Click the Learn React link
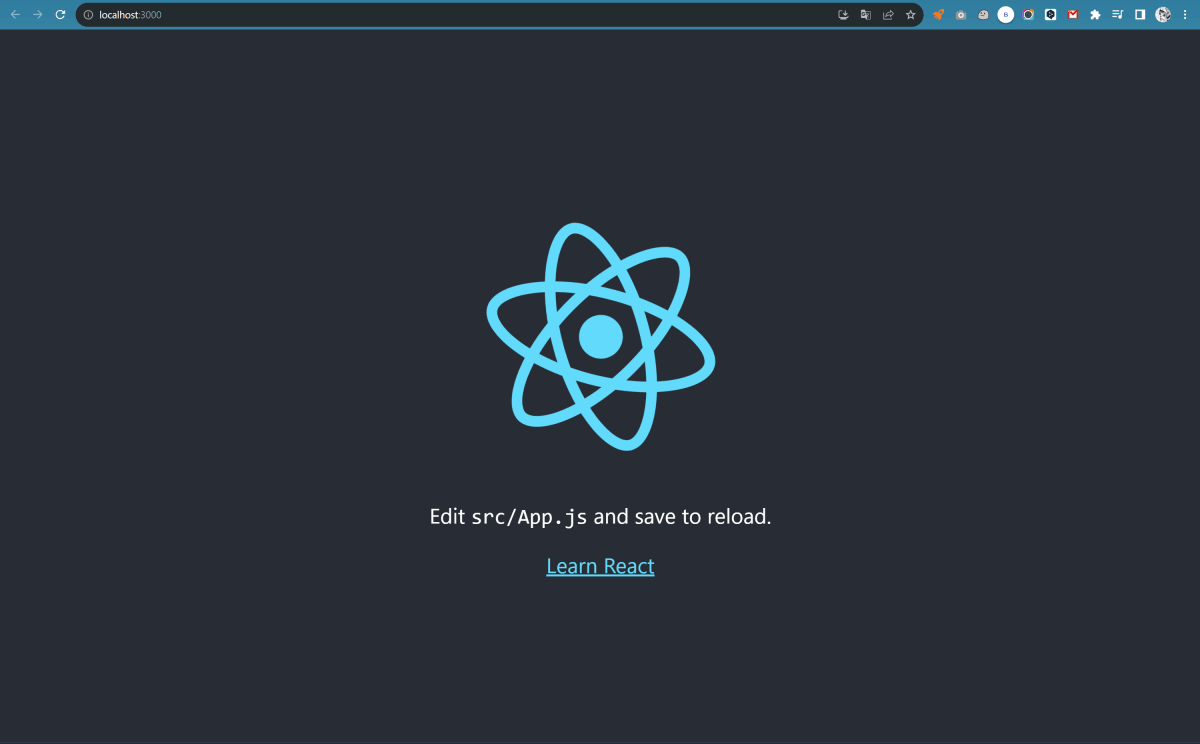This screenshot has width=1200, height=744. pyautogui.click(x=600, y=566)
